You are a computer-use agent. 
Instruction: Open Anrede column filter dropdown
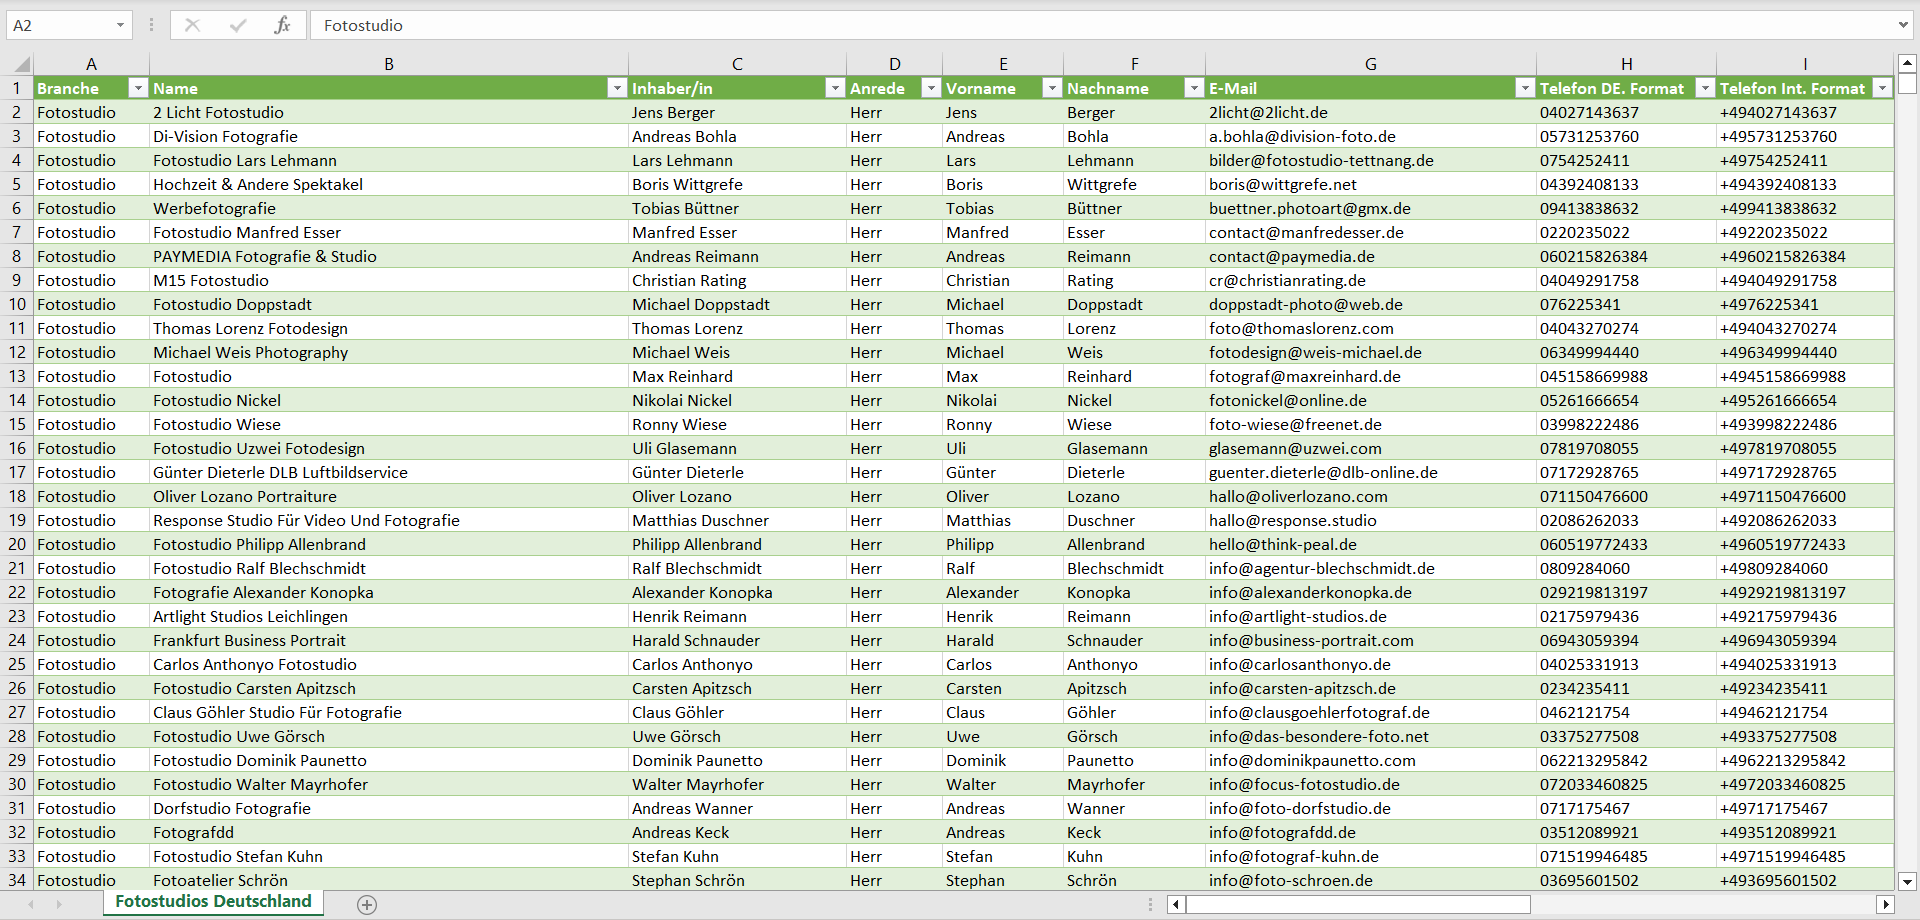pyautogui.click(x=931, y=88)
